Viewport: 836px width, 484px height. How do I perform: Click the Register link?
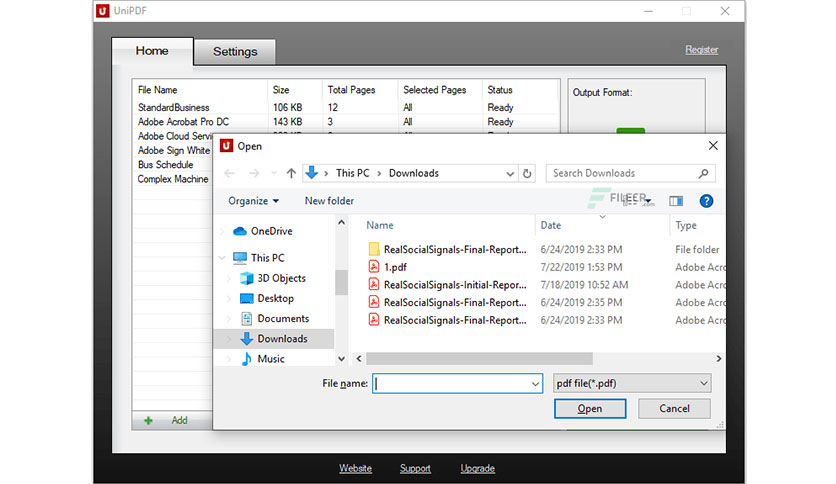point(702,50)
